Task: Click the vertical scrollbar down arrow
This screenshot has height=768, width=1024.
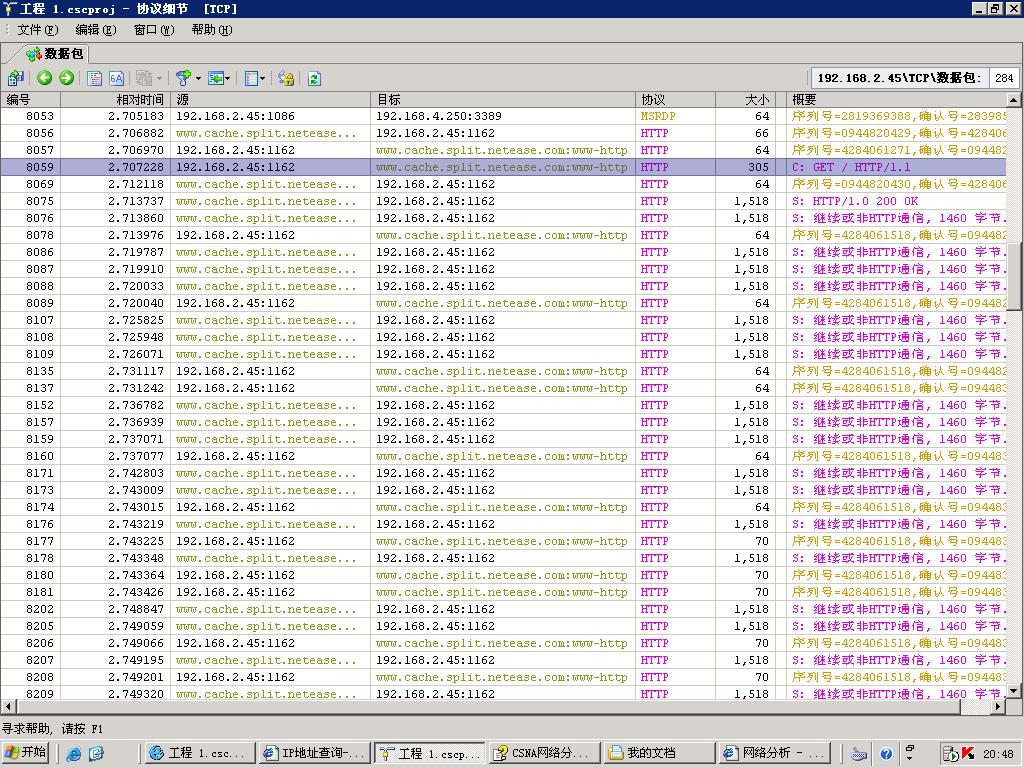Action: pos(1013,691)
